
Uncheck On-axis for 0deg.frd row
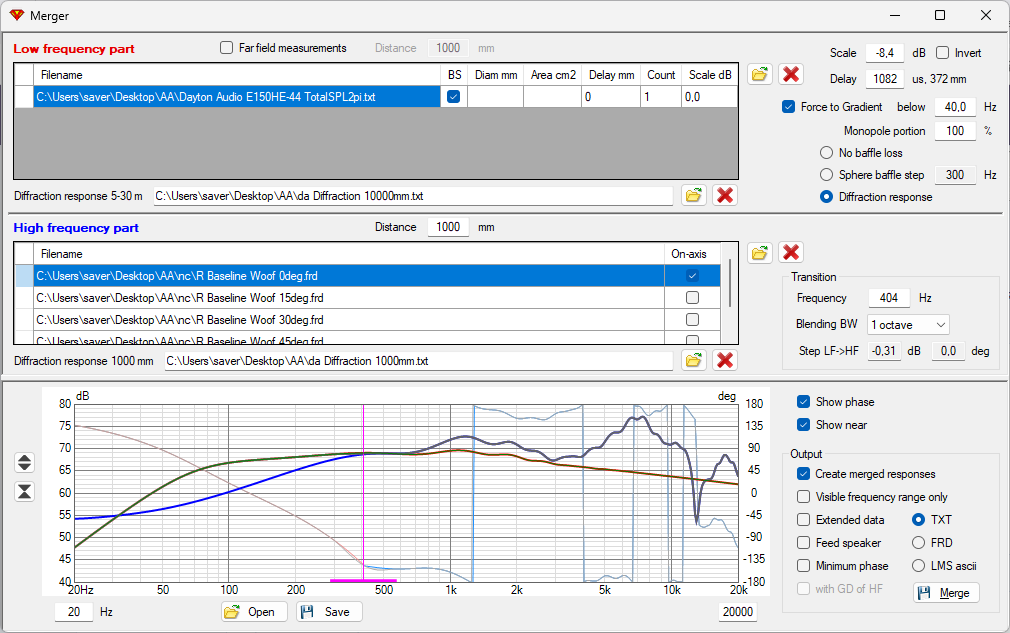pyautogui.click(x=692, y=276)
